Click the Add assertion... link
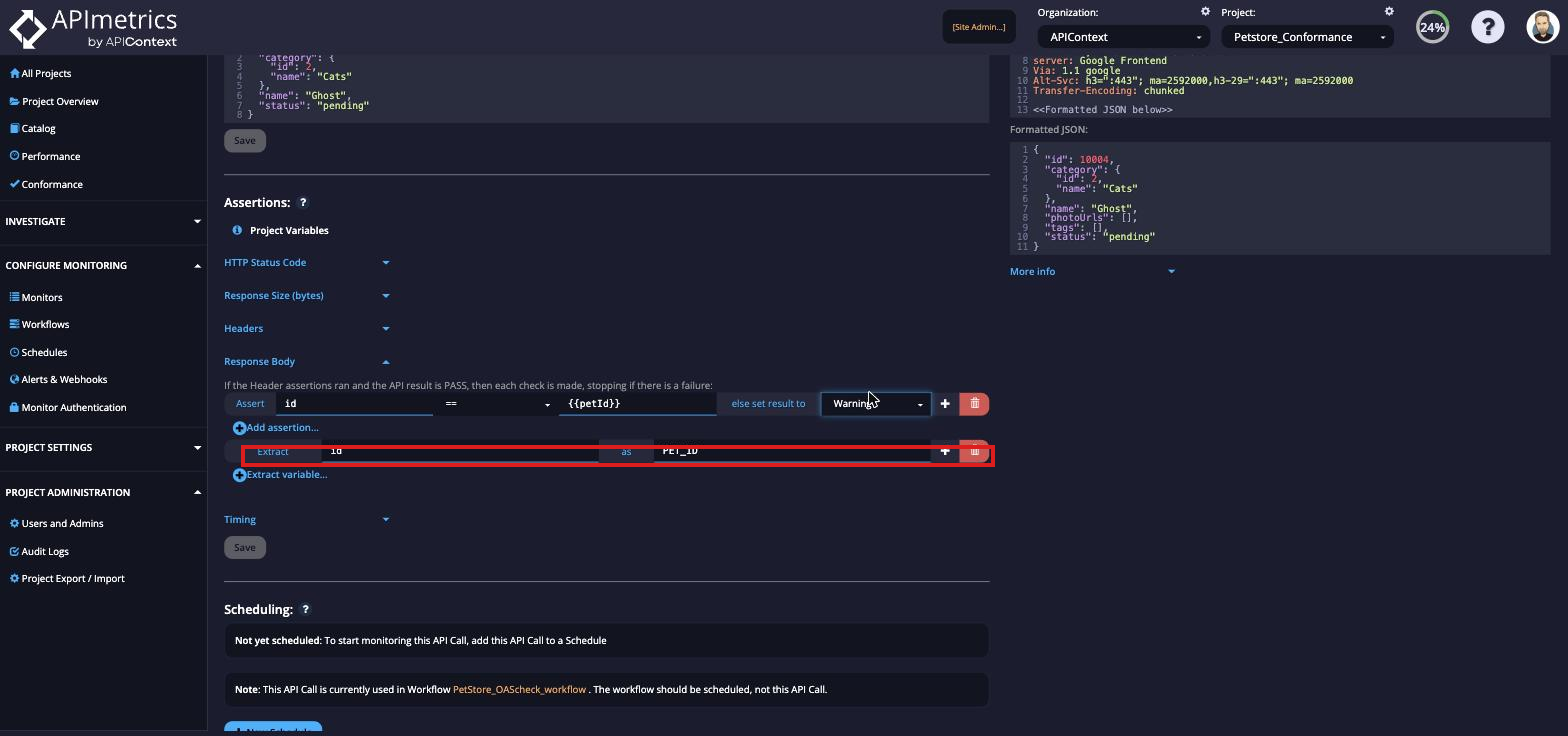Image resolution: width=1568 pixels, height=736 pixels. coord(282,428)
